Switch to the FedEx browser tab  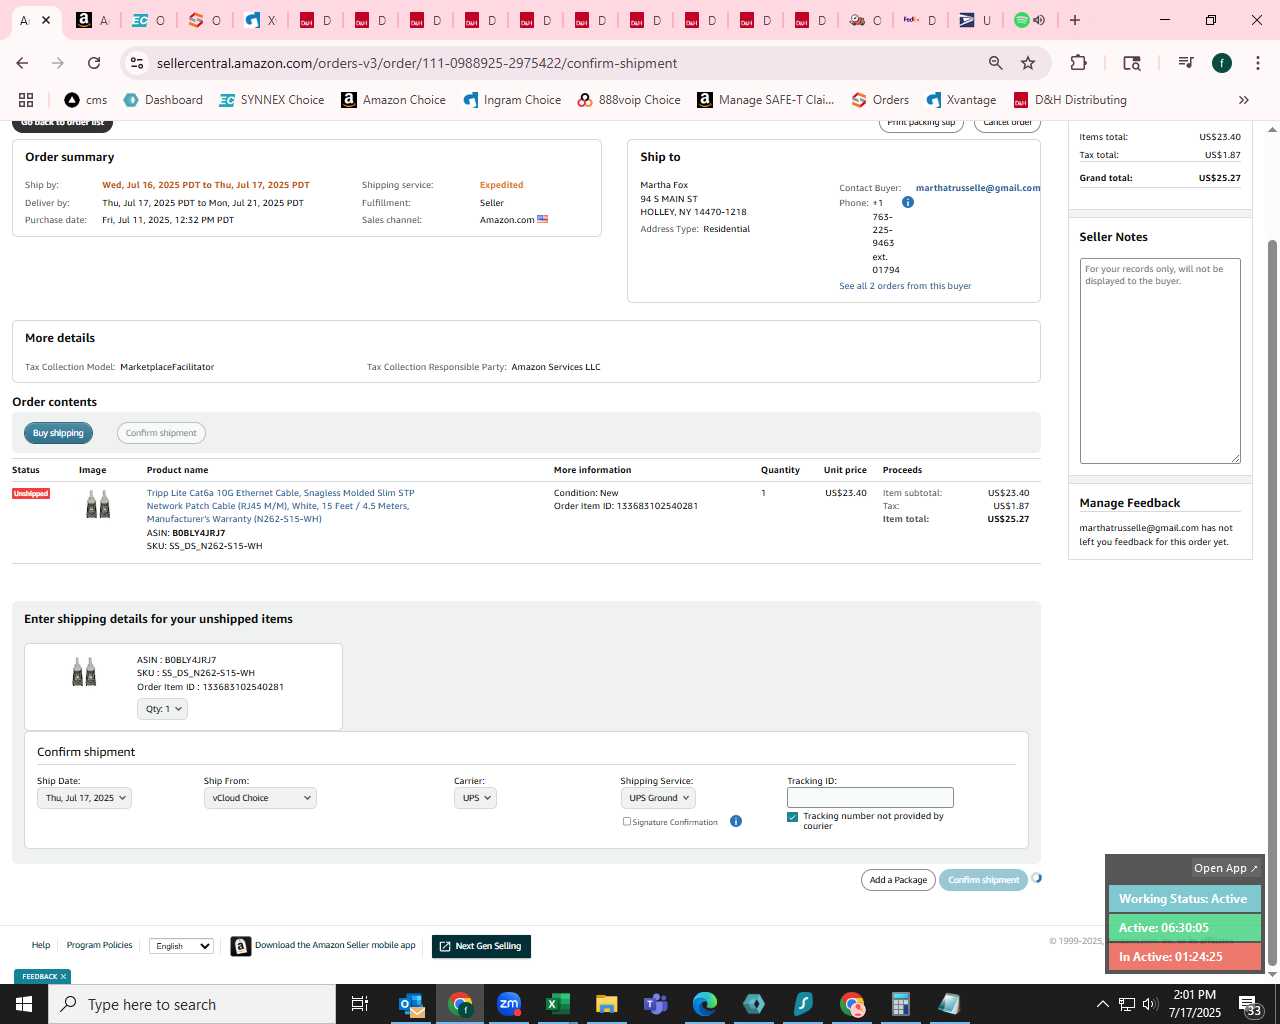click(919, 20)
